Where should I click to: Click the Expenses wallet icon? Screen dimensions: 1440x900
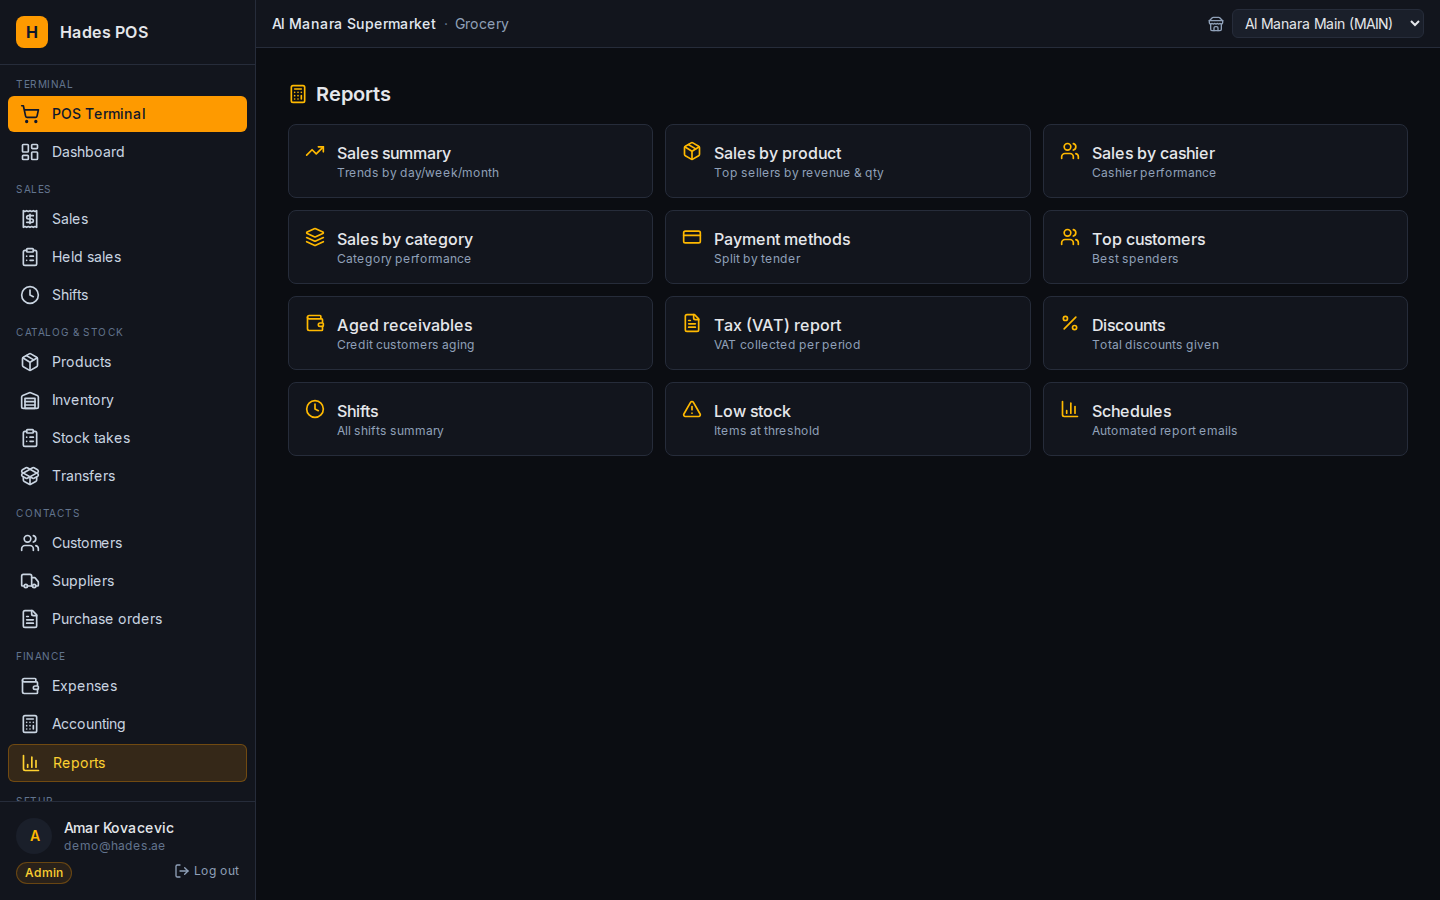pyautogui.click(x=30, y=686)
